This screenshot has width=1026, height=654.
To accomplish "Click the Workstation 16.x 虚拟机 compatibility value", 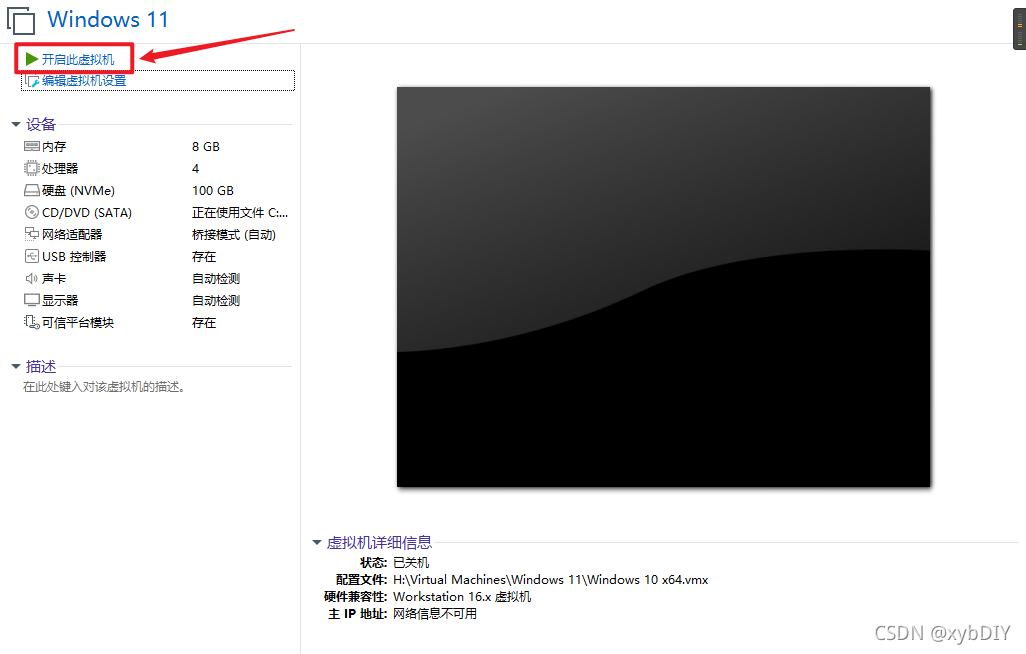I will (462, 596).
